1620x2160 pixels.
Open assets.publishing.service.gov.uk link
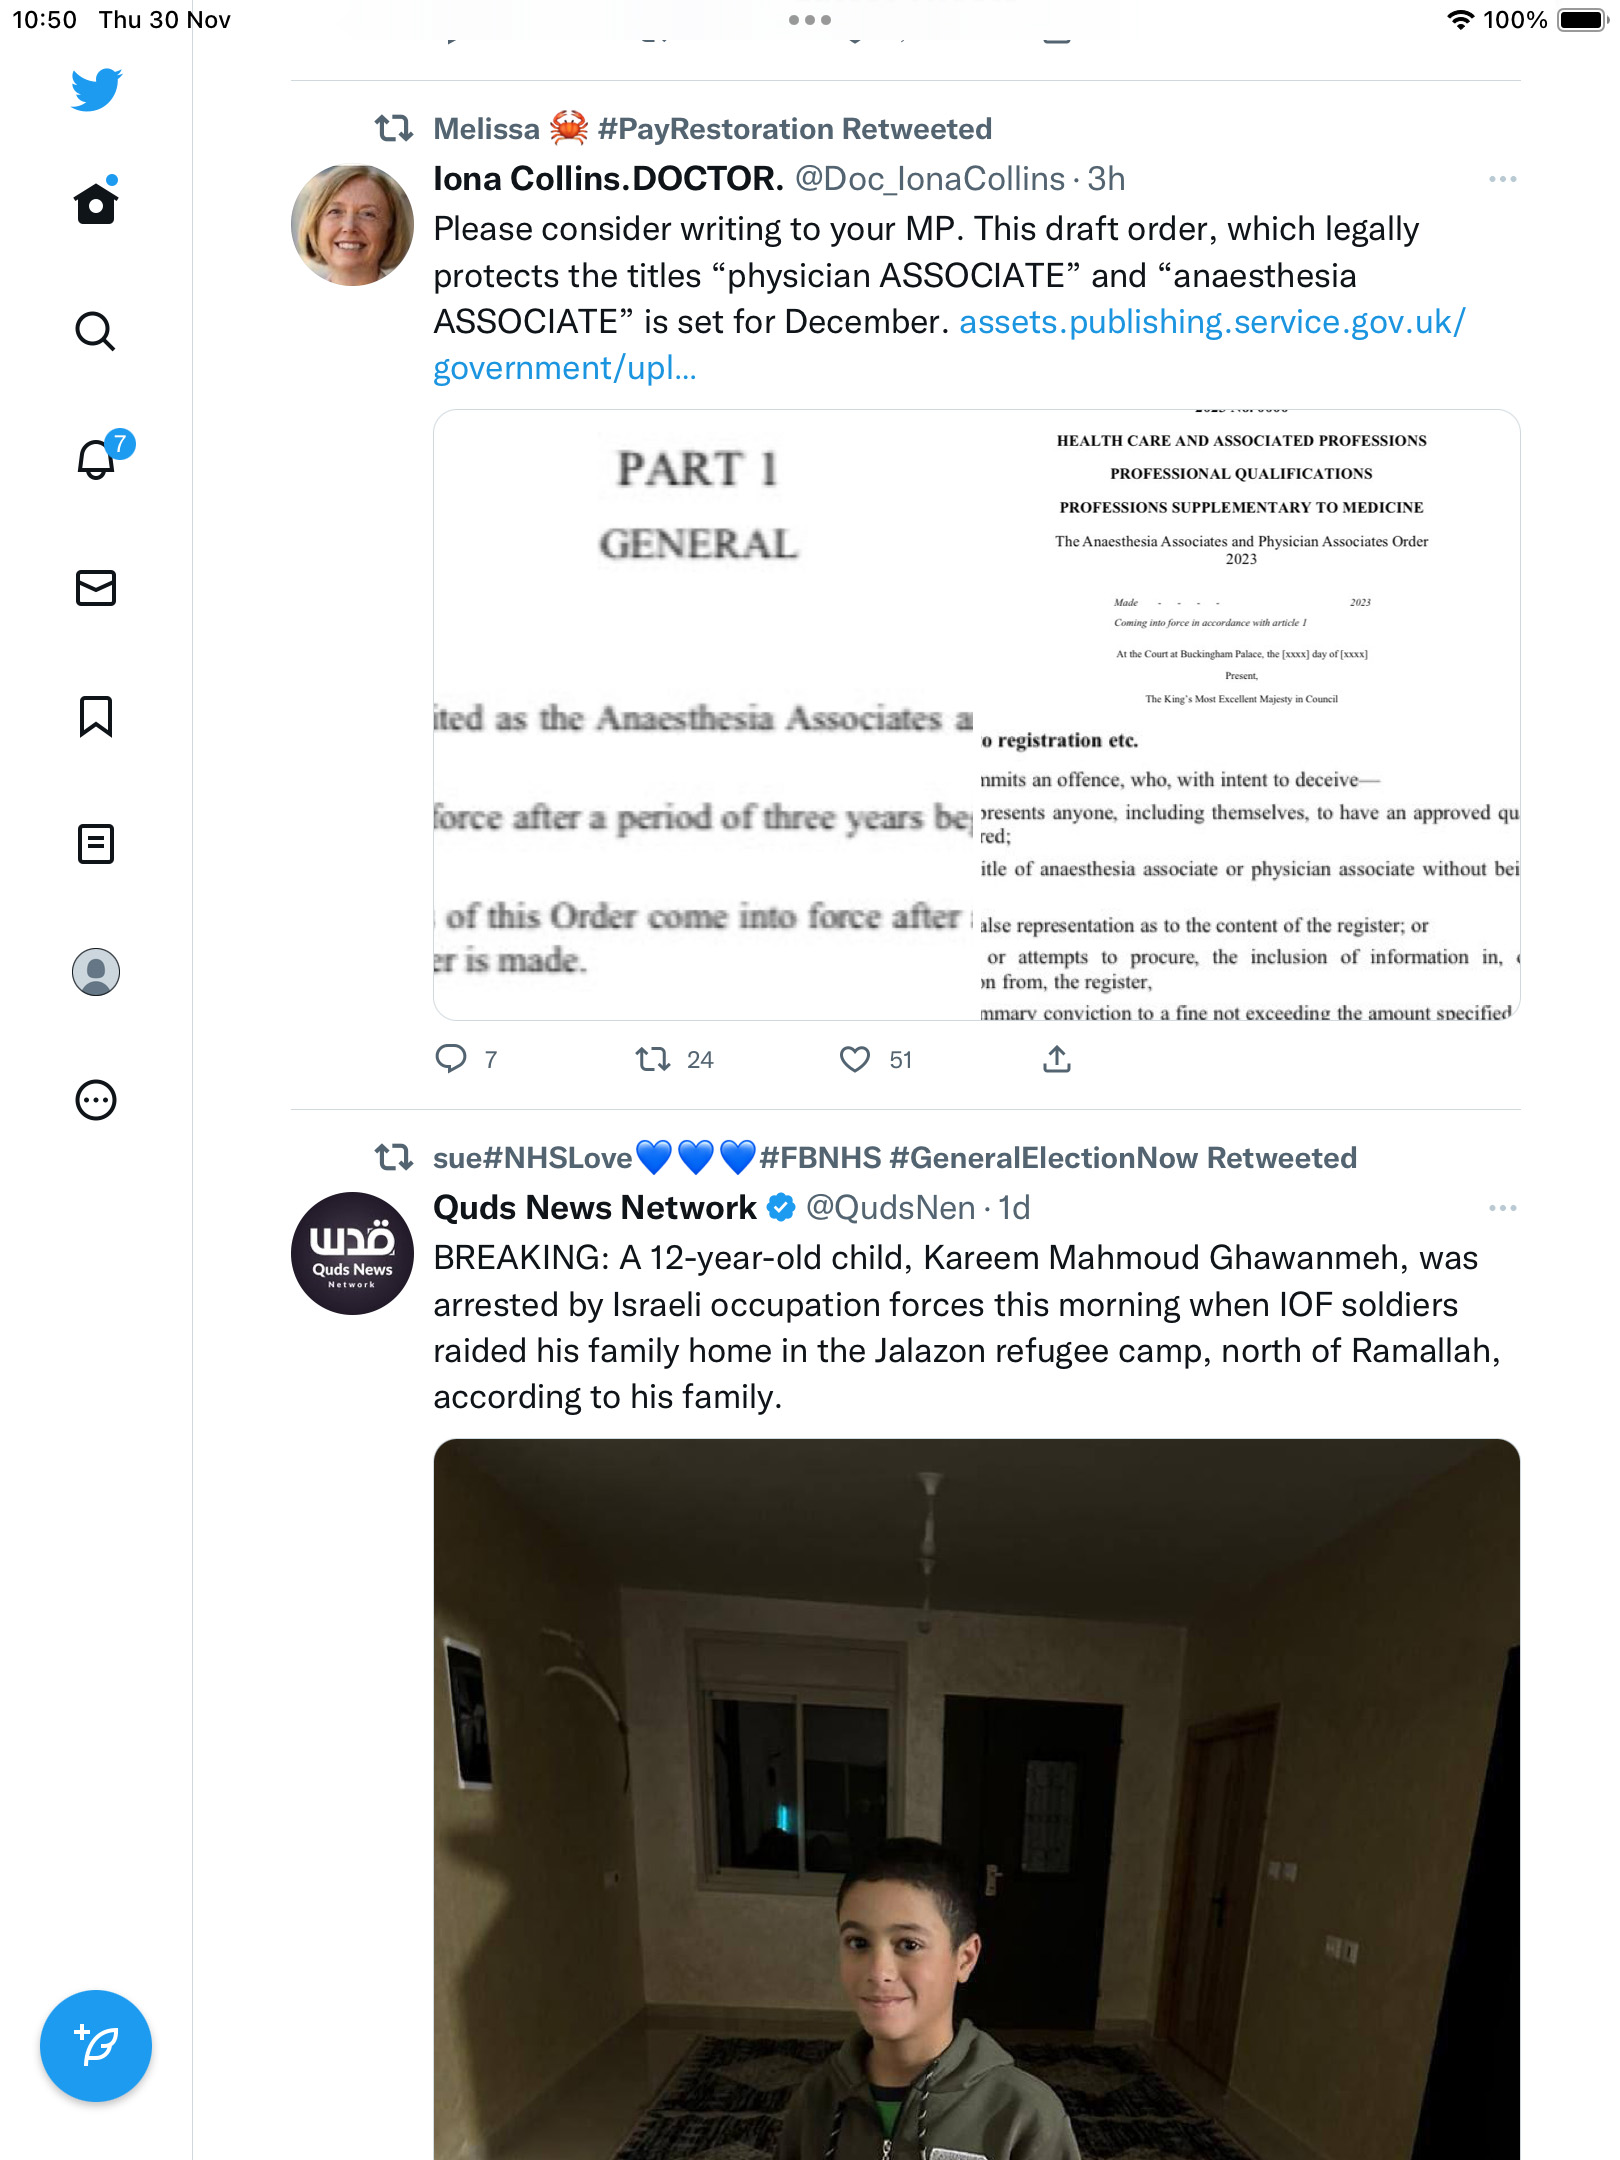coord(949,345)
